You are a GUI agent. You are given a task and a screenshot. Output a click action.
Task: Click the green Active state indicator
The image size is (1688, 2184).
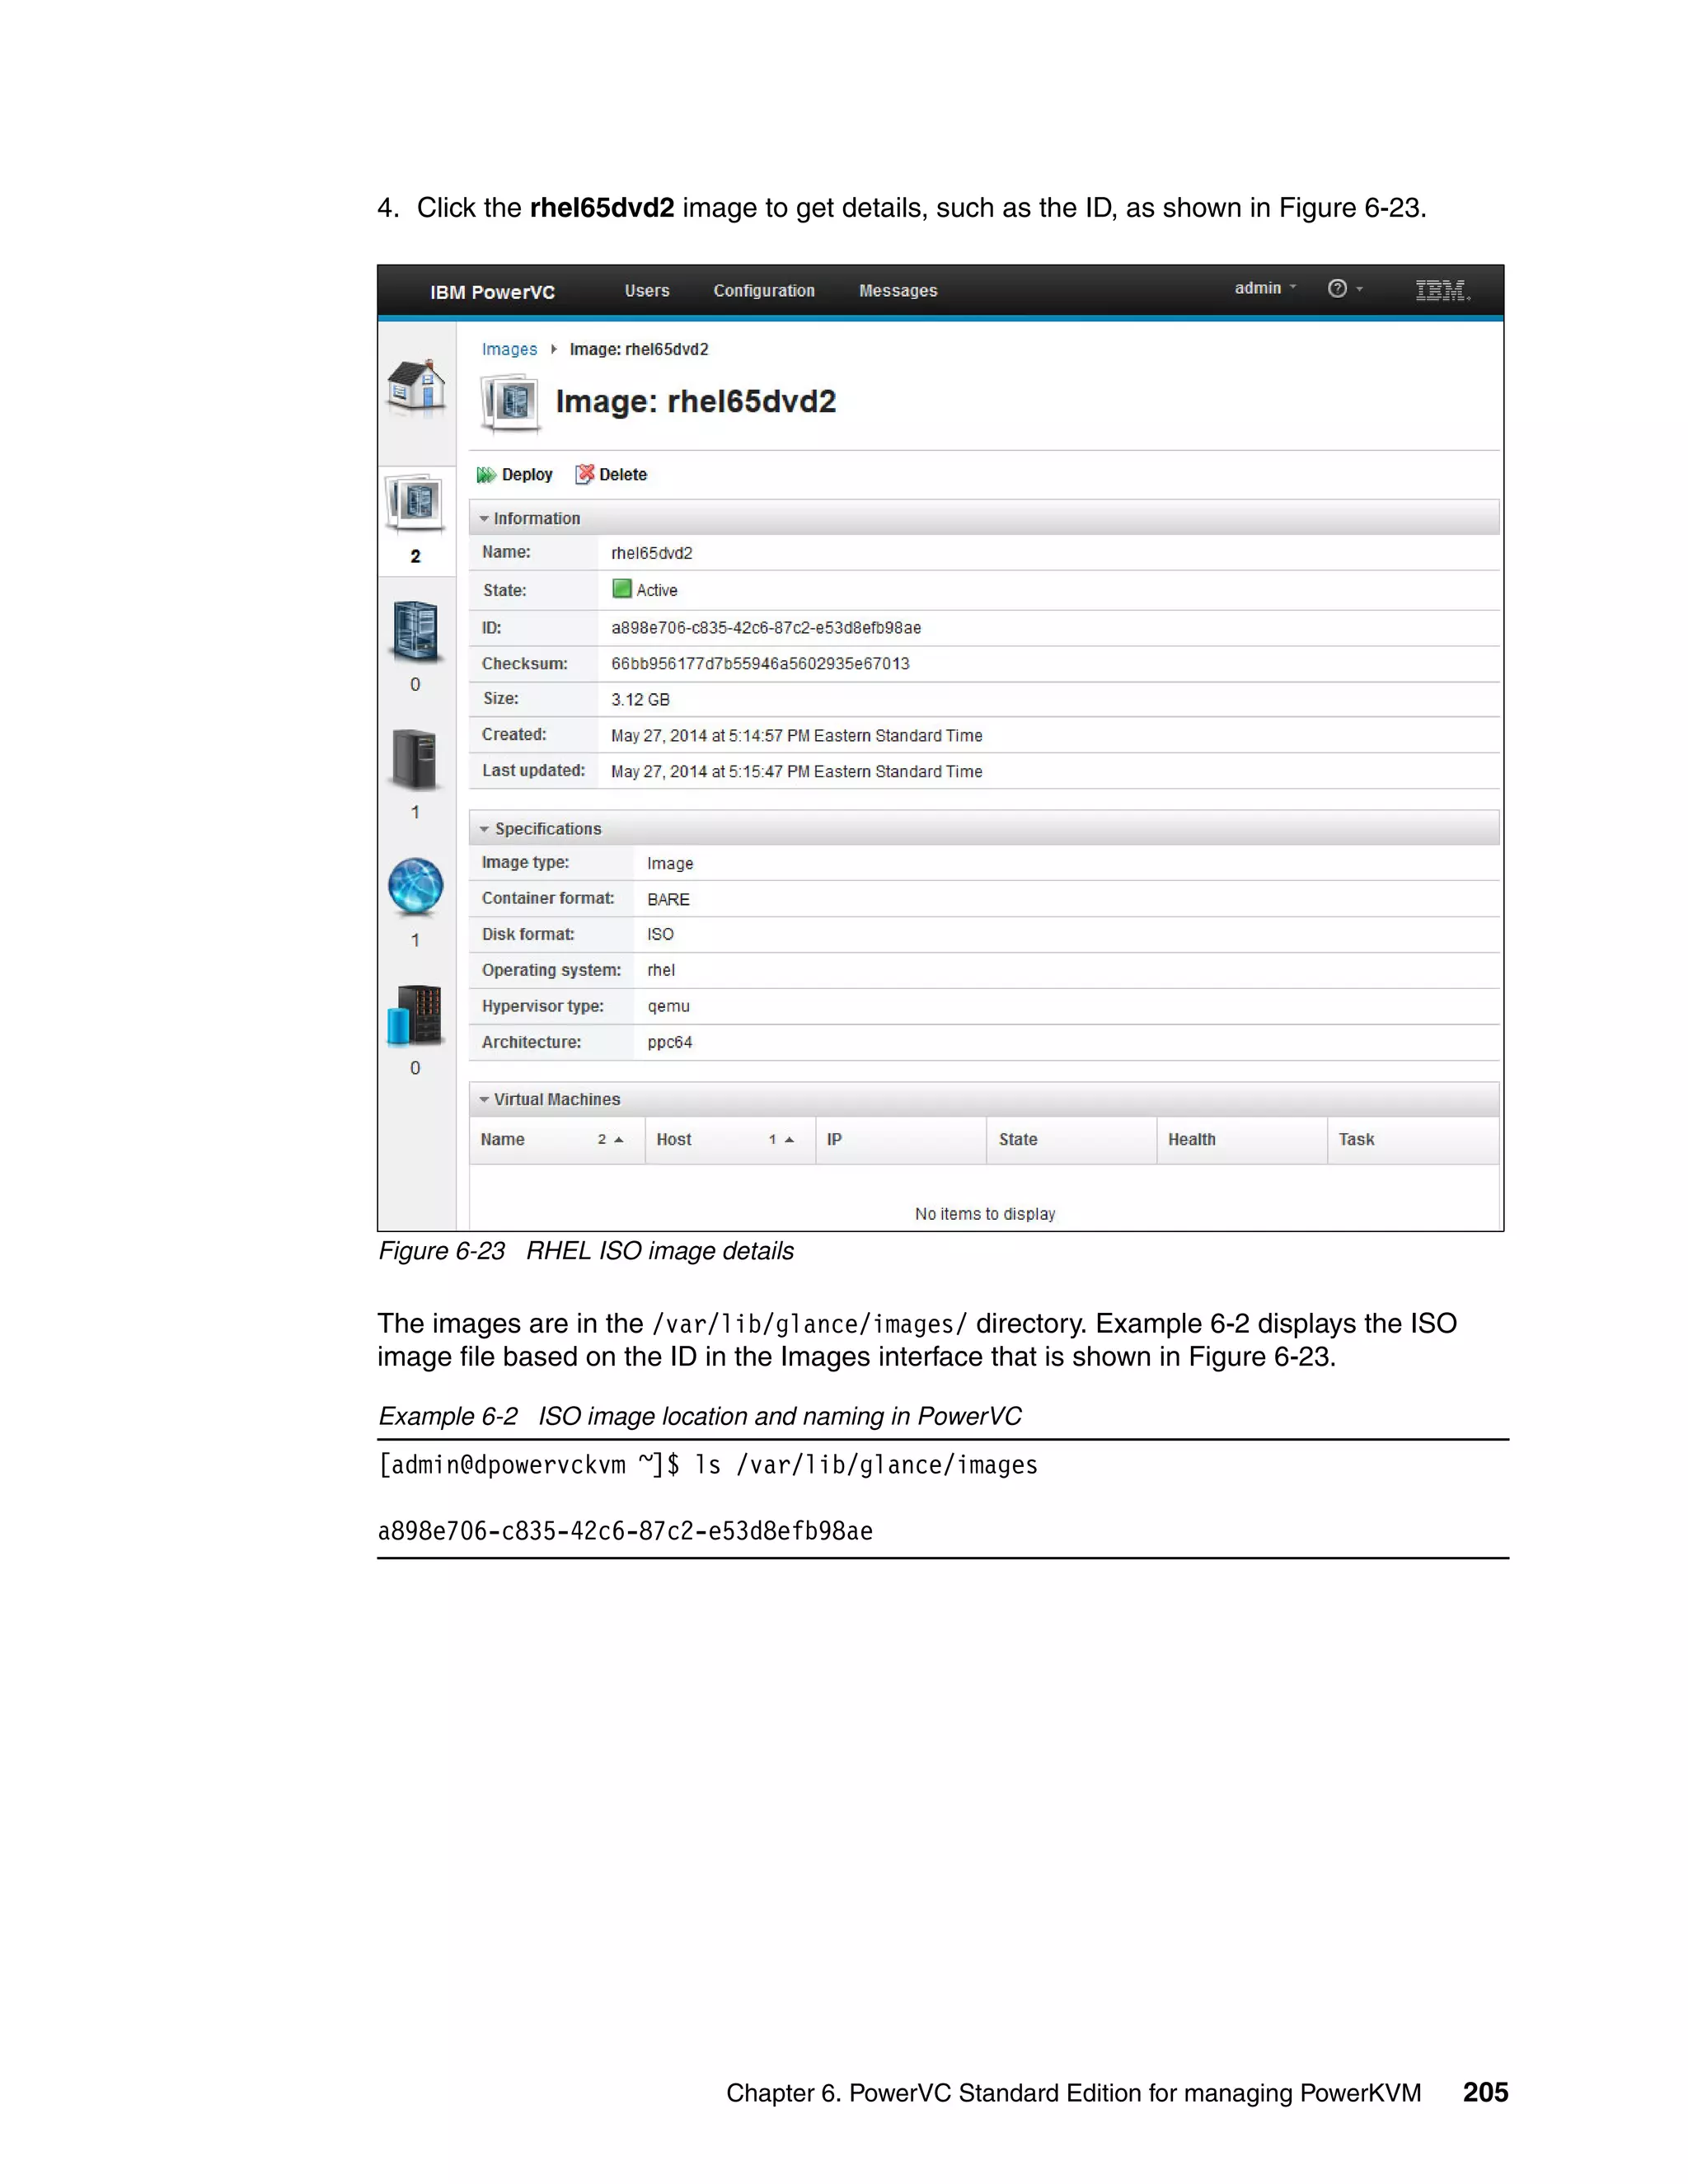[622, 589]
